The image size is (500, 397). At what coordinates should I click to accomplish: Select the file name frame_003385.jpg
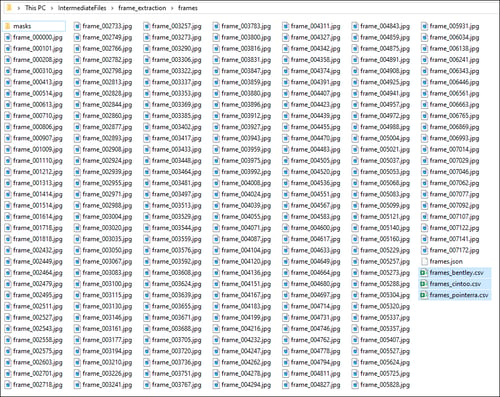coord(177,116)
